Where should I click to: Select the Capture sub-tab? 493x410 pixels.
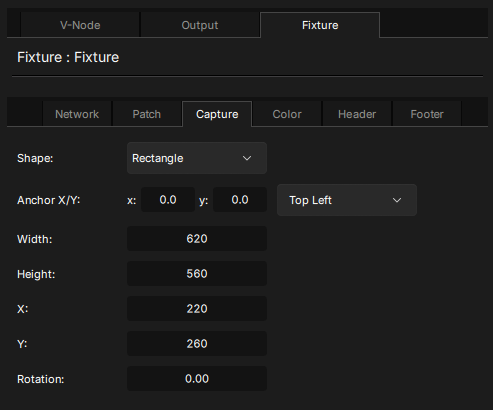click(x=217, y=114)
